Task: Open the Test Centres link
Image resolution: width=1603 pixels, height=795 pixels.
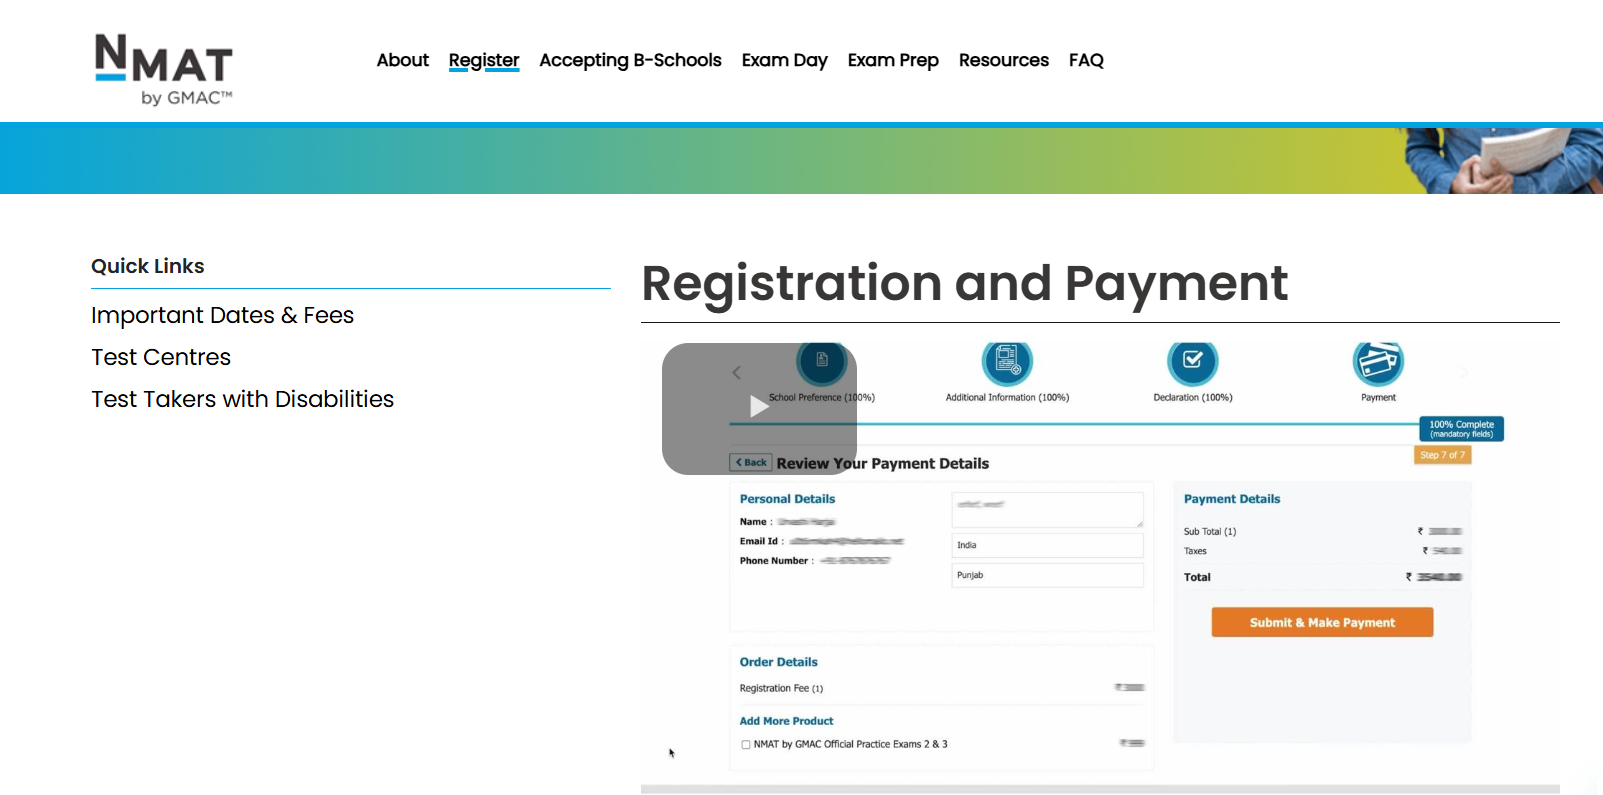Action: coord(161,357)
